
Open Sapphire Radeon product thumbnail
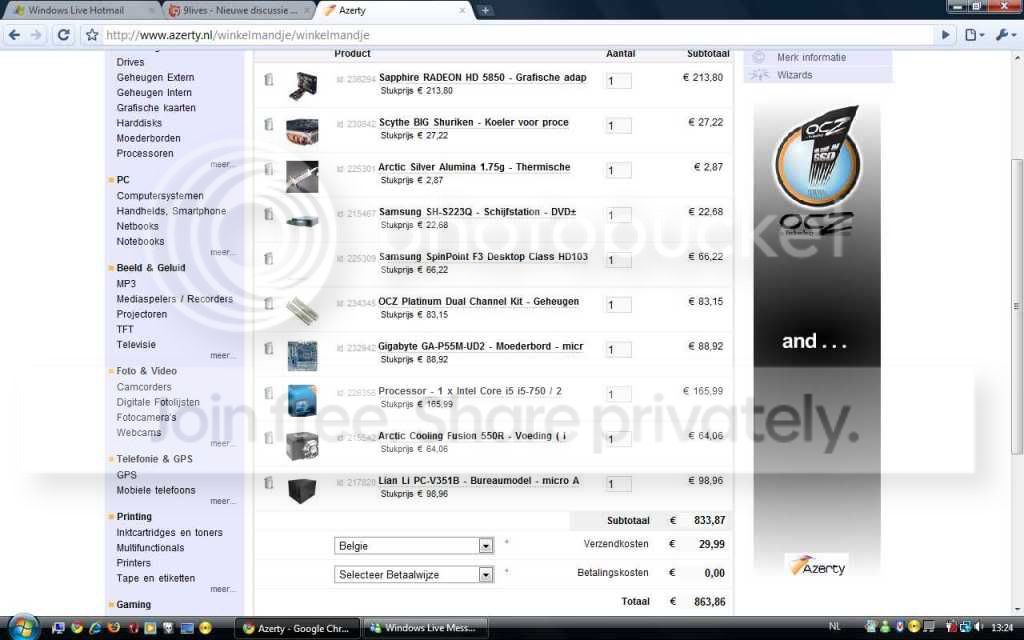pyautogui.click(x=302, y=86)
